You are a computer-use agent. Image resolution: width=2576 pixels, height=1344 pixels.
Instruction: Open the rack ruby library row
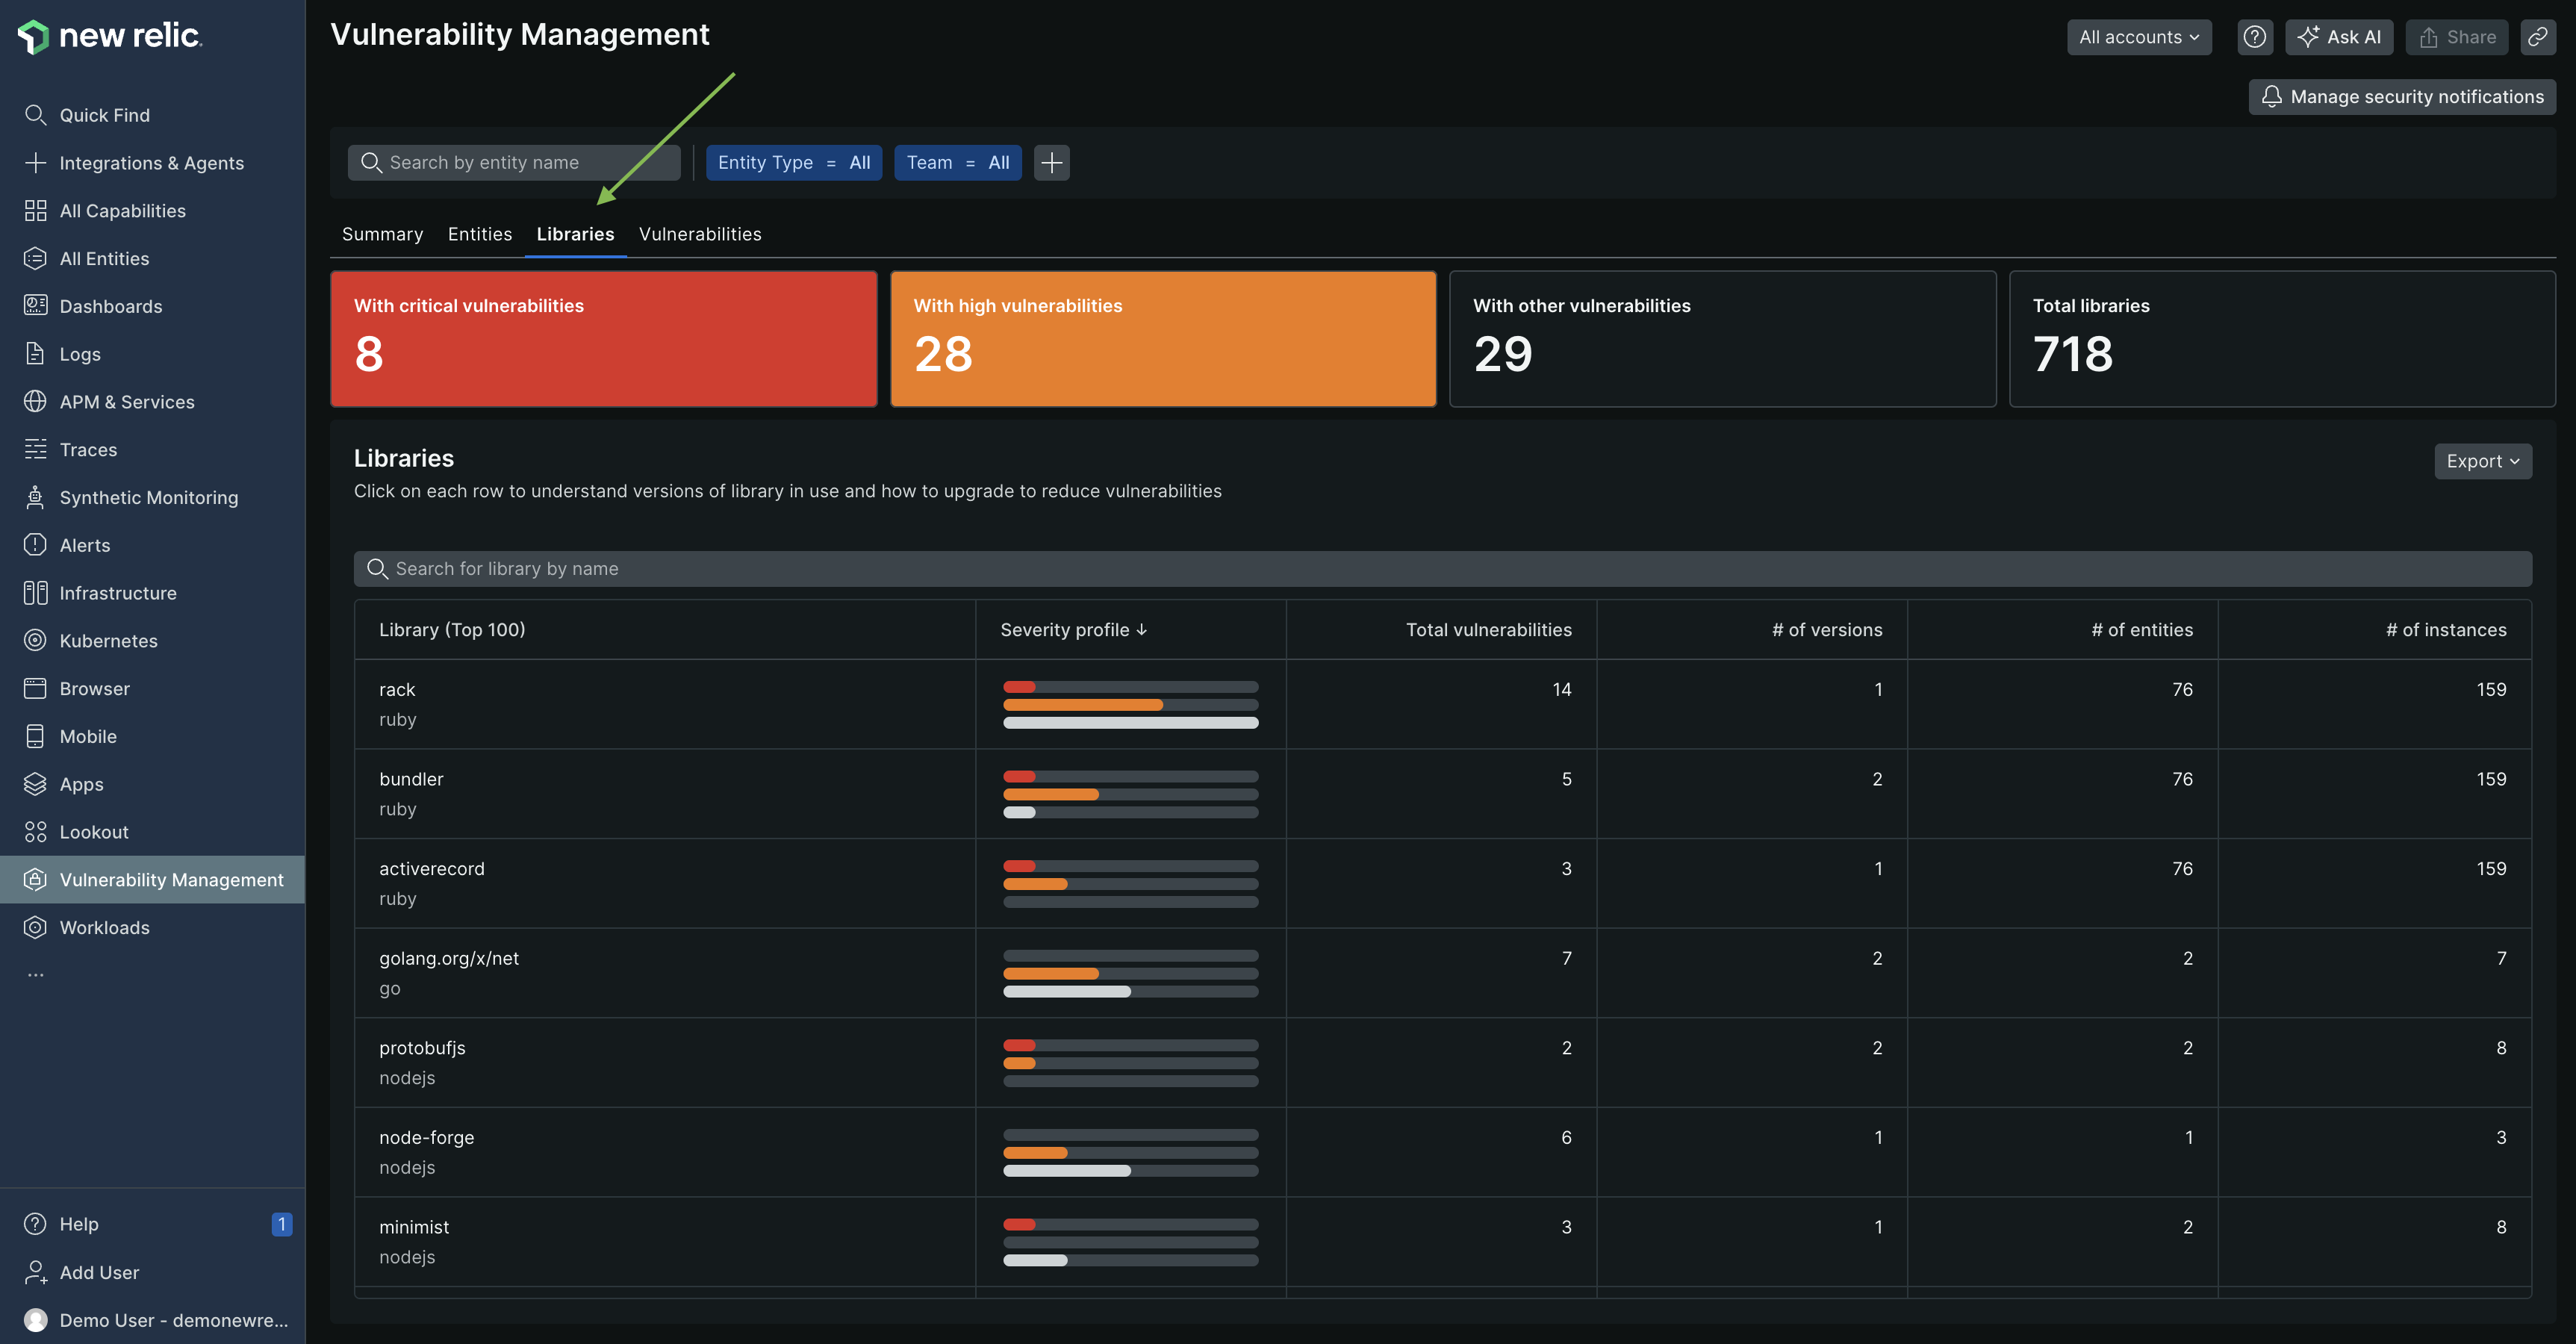click(1442, 704)
